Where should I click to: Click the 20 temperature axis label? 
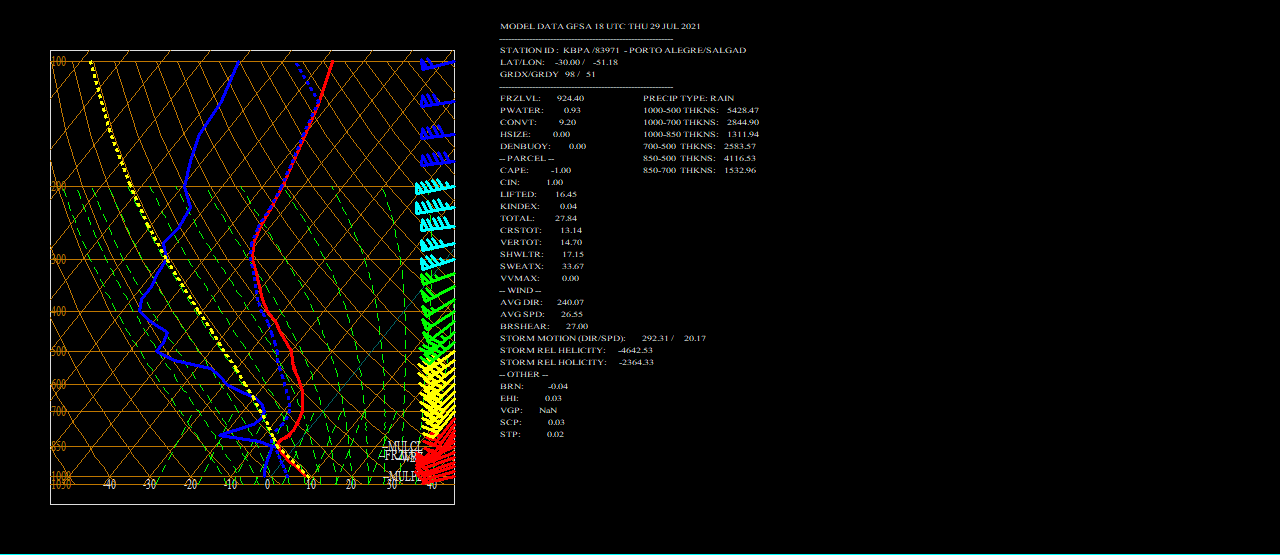coord(351,485)
